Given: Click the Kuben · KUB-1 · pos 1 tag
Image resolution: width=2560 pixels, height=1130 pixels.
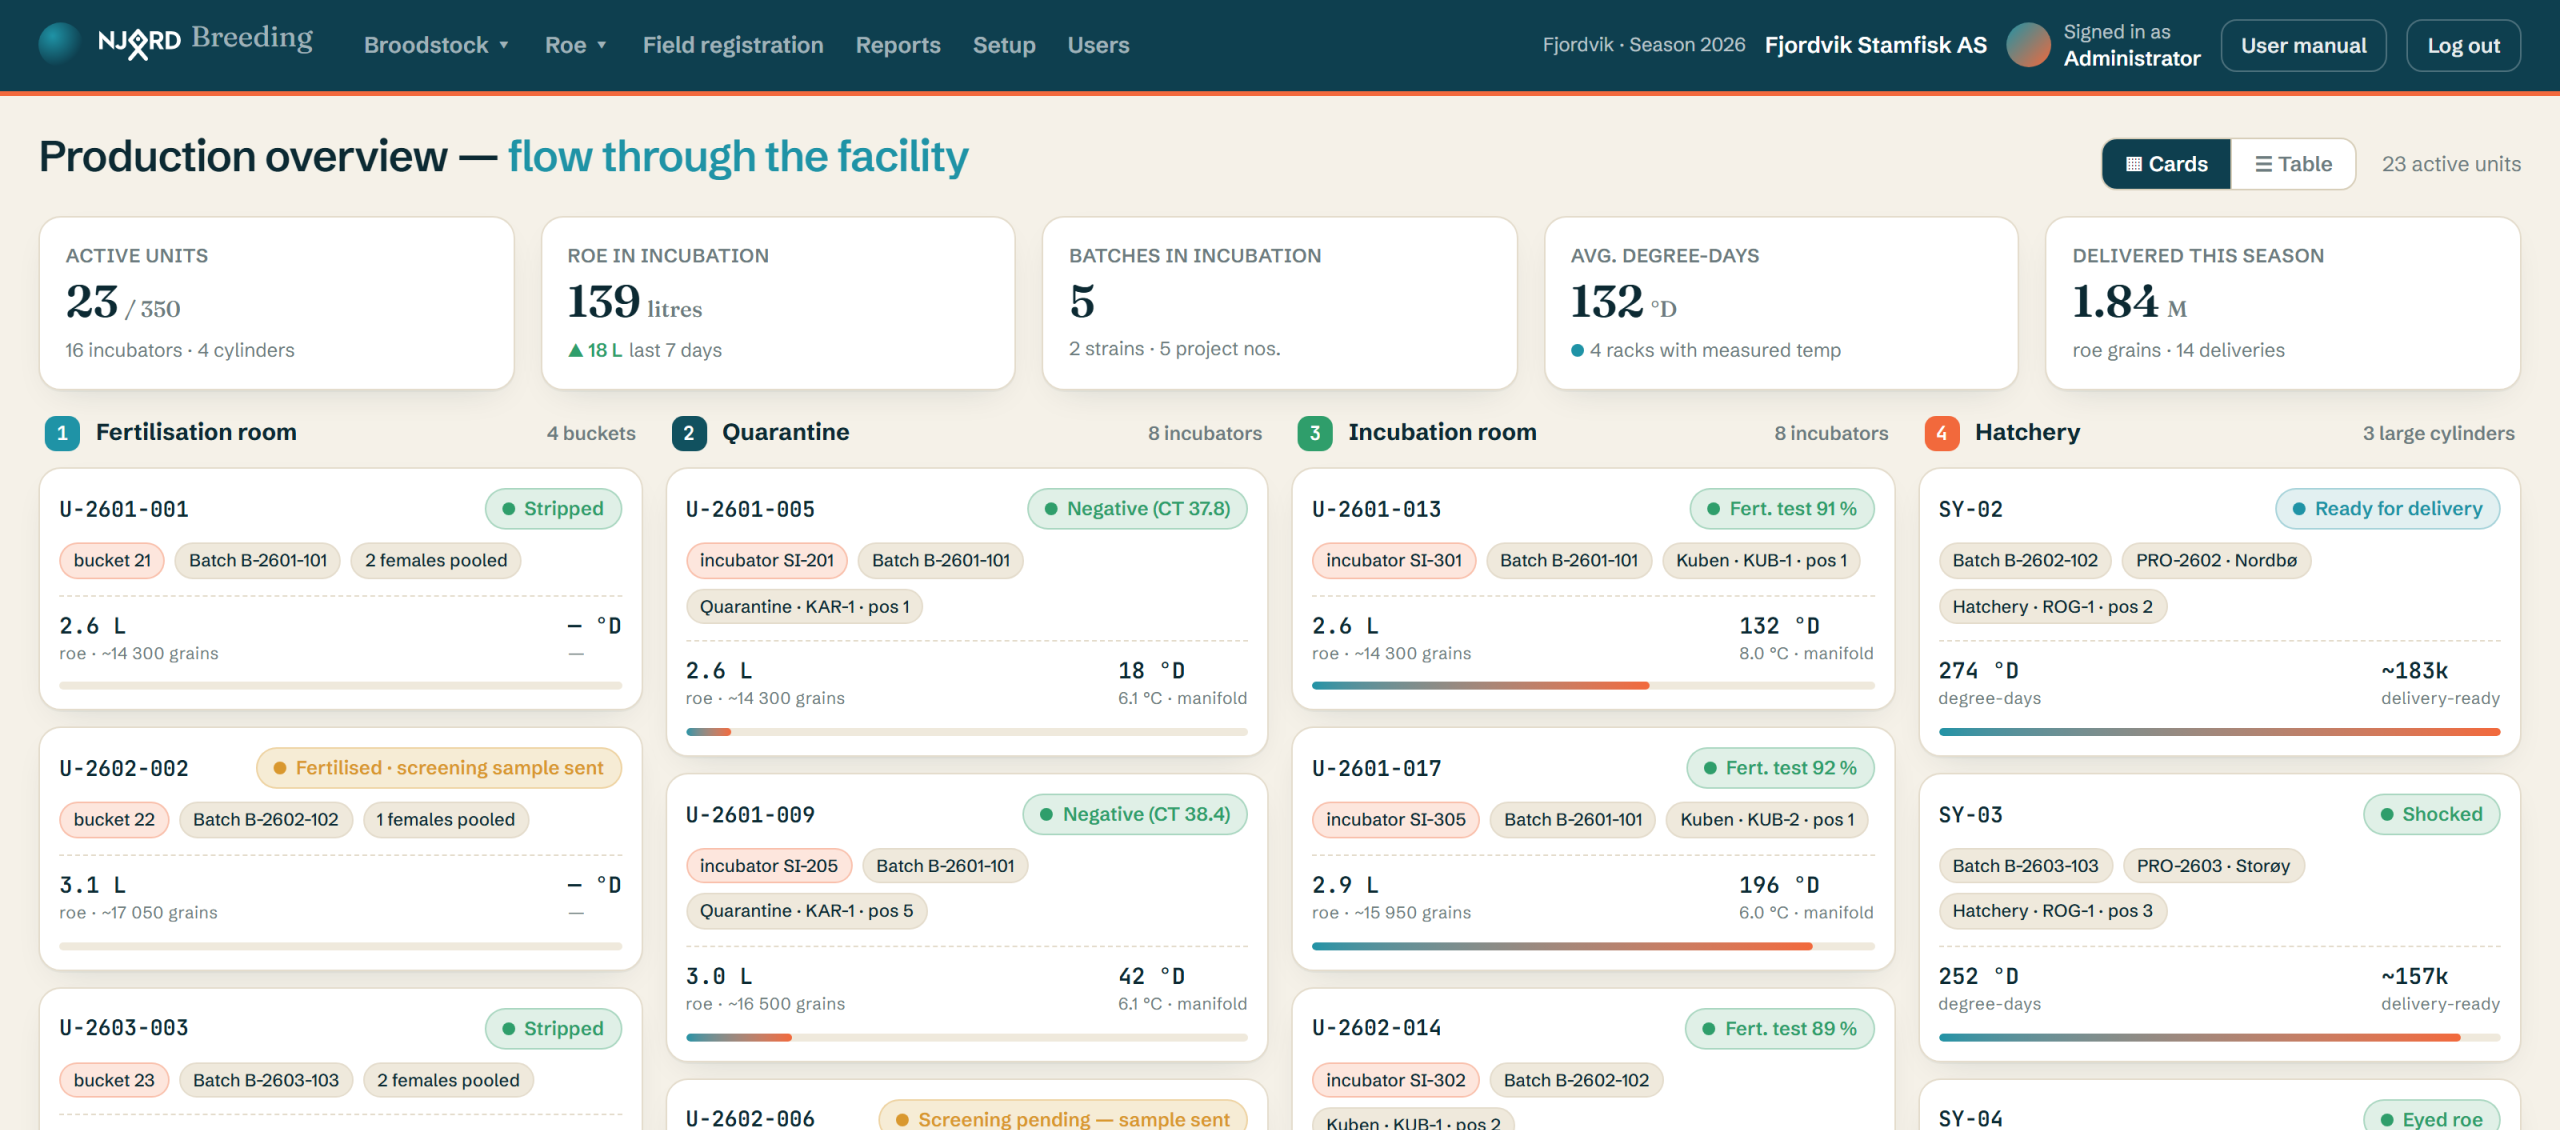Looking at the screenshot, I should tap(1762, 560).
